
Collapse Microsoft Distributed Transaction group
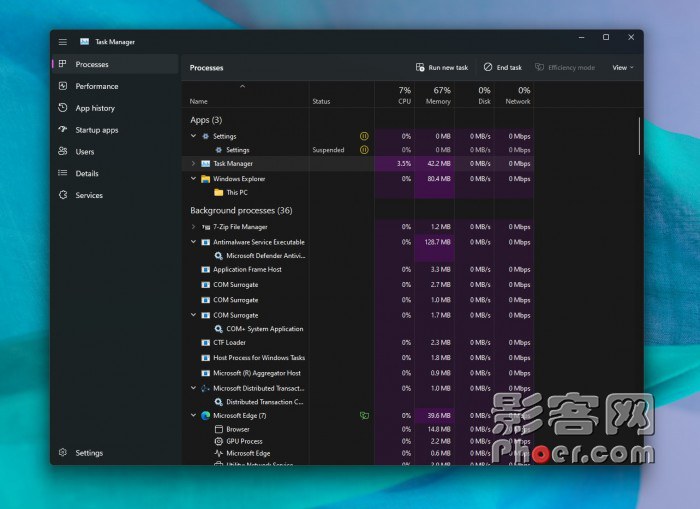click(x=193, y=388)
